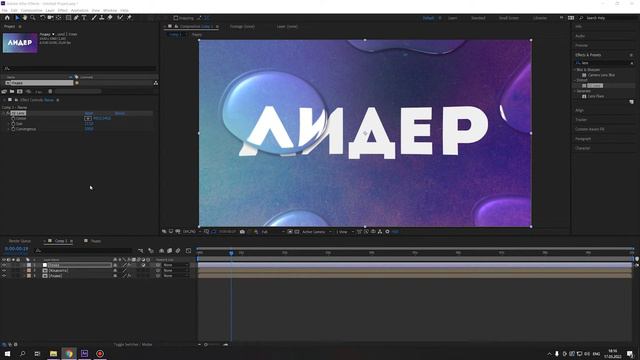640x360 pixels.
Task: Click top layer label color swatch
Action: [x=29, y=265]
